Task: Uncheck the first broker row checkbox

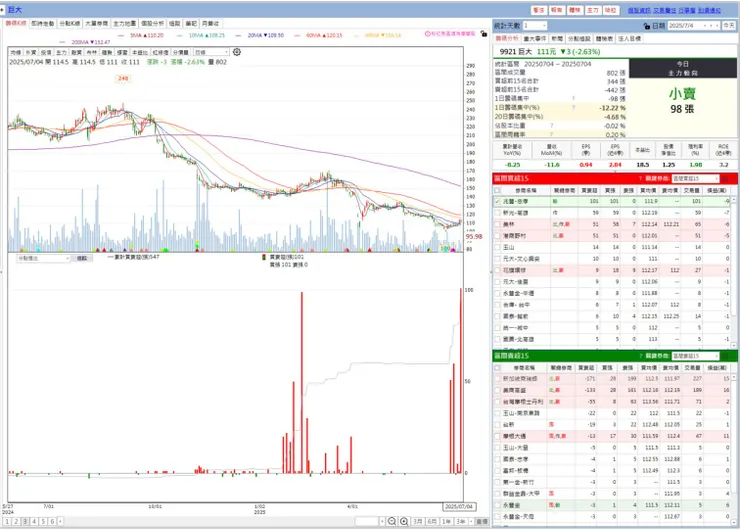Action: click(x=497, y=202)
